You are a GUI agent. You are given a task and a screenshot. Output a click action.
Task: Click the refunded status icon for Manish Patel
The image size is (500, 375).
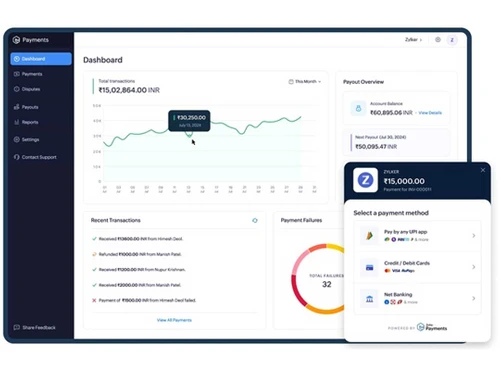pos(94,254)
